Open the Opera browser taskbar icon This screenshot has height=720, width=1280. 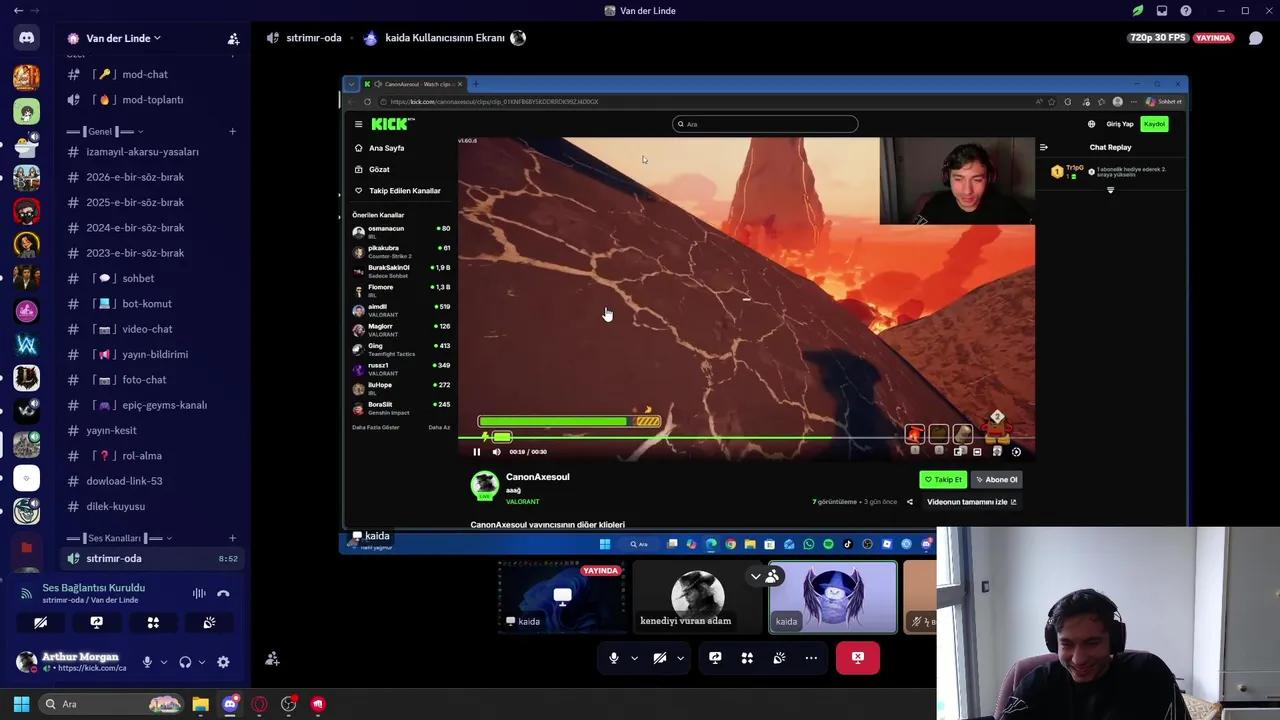260,704
